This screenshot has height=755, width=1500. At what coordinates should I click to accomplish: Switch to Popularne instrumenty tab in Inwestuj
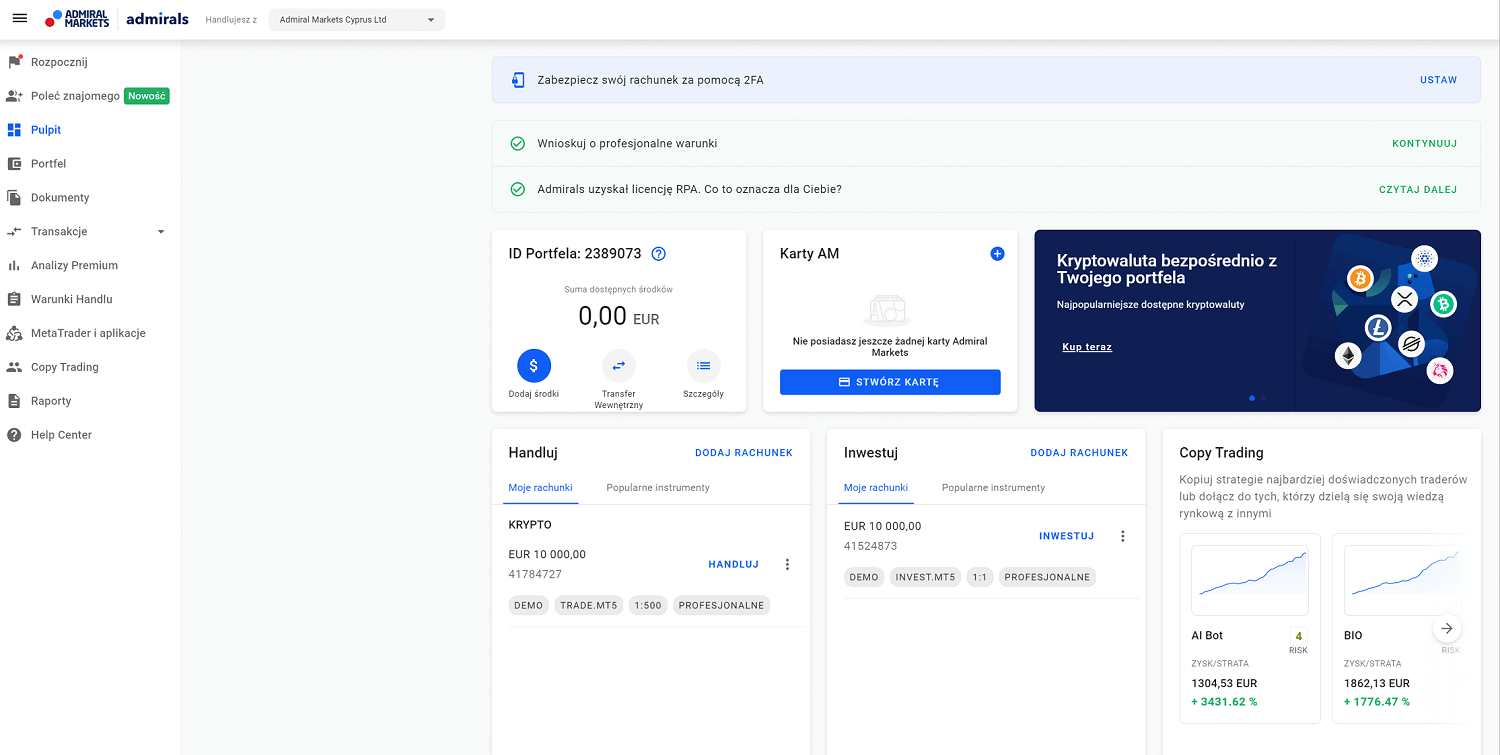point(993,488)
